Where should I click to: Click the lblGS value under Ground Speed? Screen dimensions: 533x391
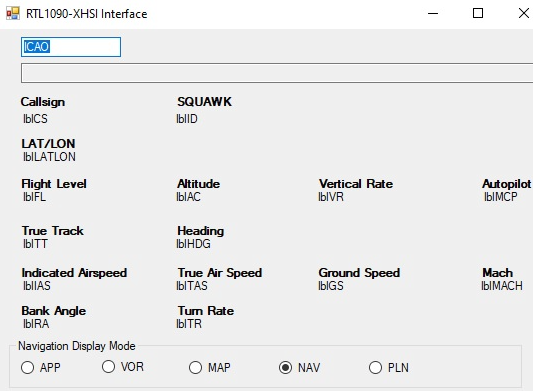pyautogui.click(x=331, y=286)
